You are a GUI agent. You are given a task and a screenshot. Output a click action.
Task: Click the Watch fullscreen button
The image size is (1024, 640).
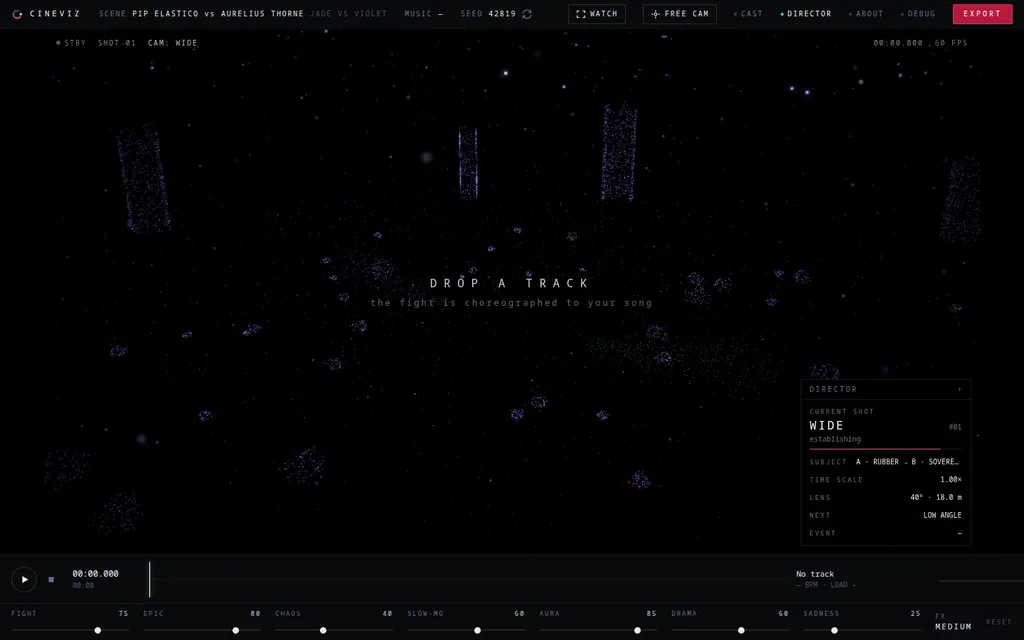click(596, 14)
